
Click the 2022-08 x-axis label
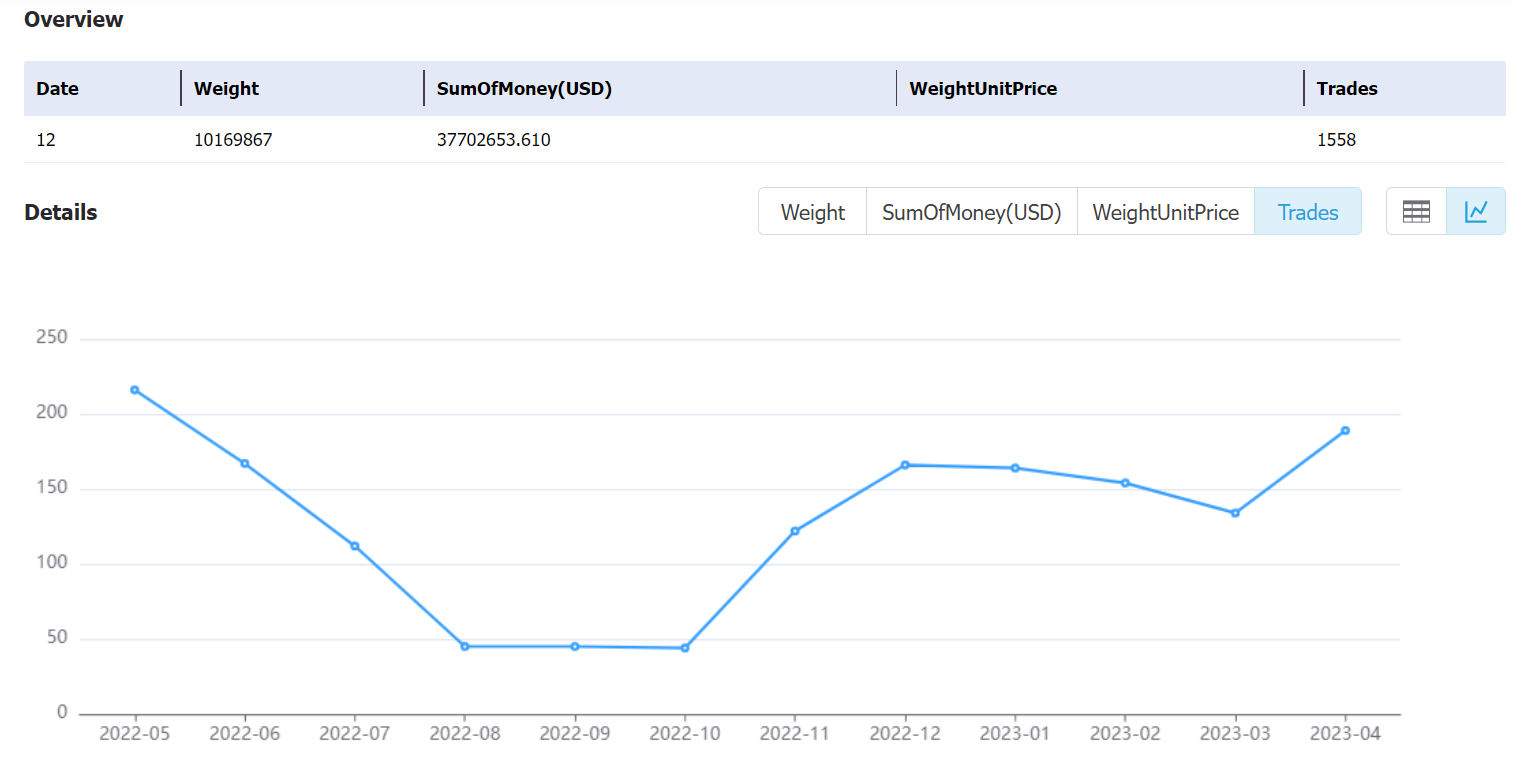pos(464,734)
